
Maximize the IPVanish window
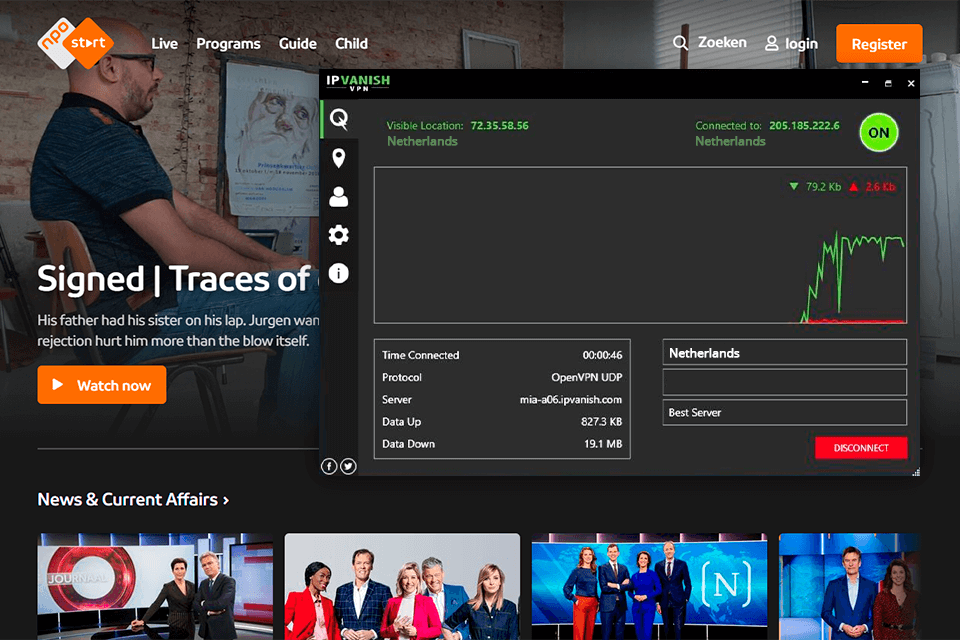pyautogui.click(x=888, y=83)
